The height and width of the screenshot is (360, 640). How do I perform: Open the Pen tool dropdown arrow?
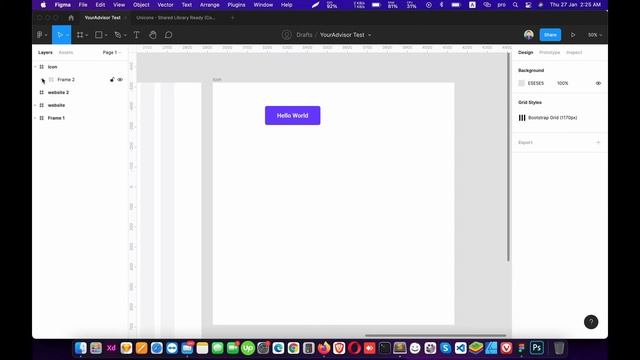pyautogui.click(x=125, y=36)
